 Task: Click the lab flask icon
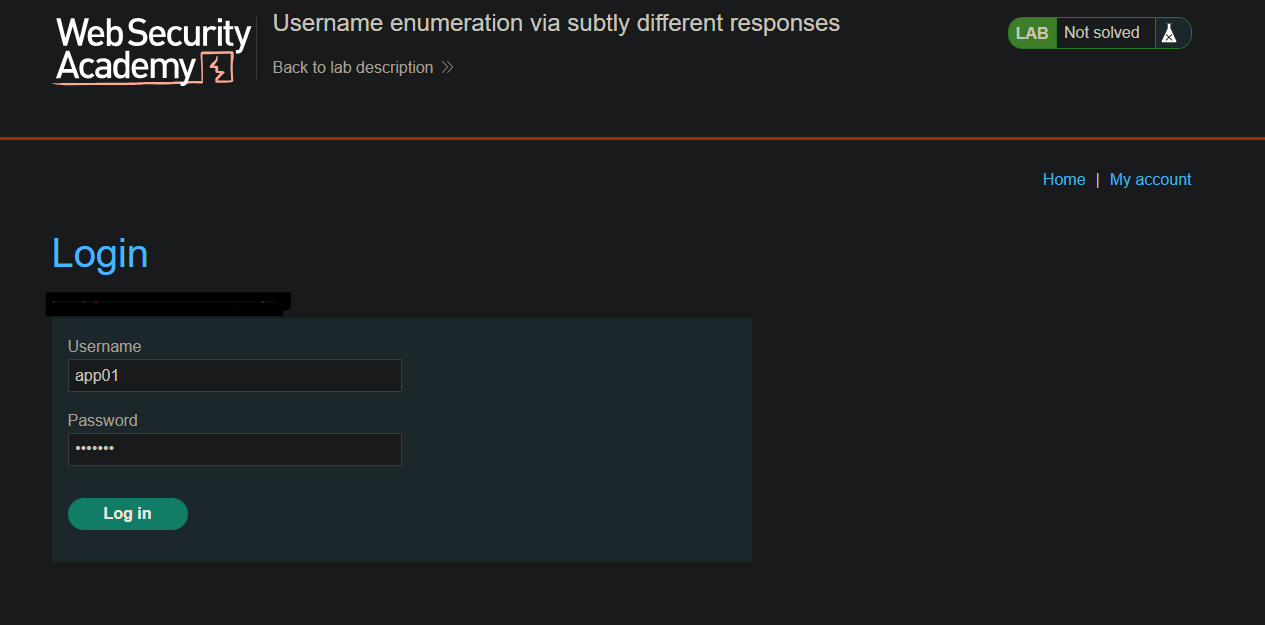pyautogui.click(x=1168, y=33)
